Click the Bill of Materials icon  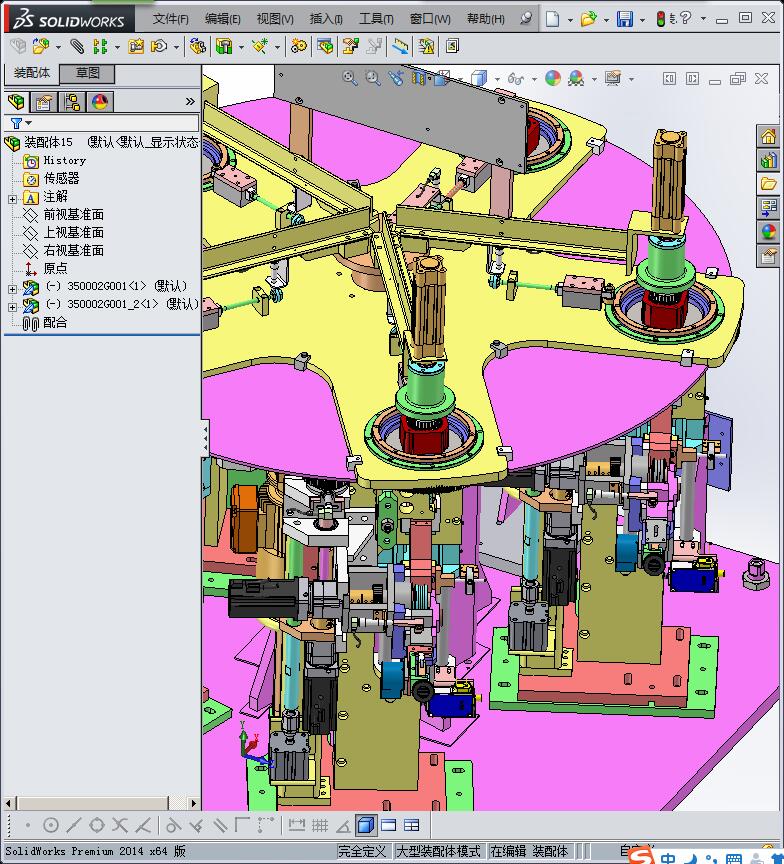coord(325,46)
